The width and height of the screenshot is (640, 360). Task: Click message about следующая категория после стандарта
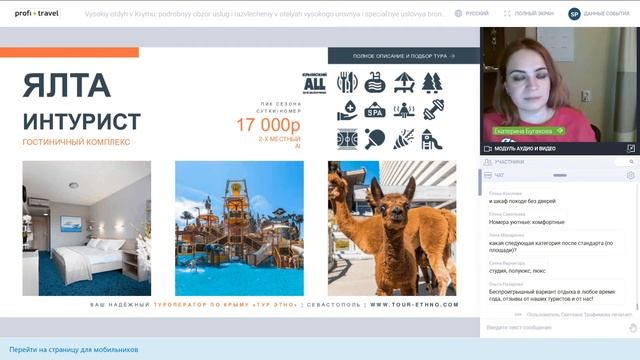[x=551, y=247]
